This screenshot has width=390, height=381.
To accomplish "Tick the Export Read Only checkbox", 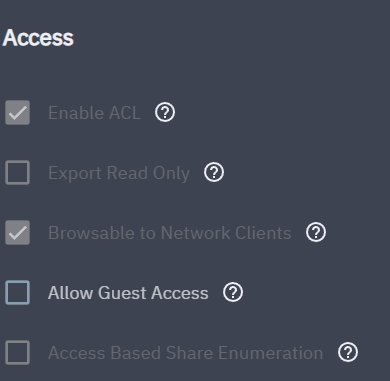I will (17, 172).
